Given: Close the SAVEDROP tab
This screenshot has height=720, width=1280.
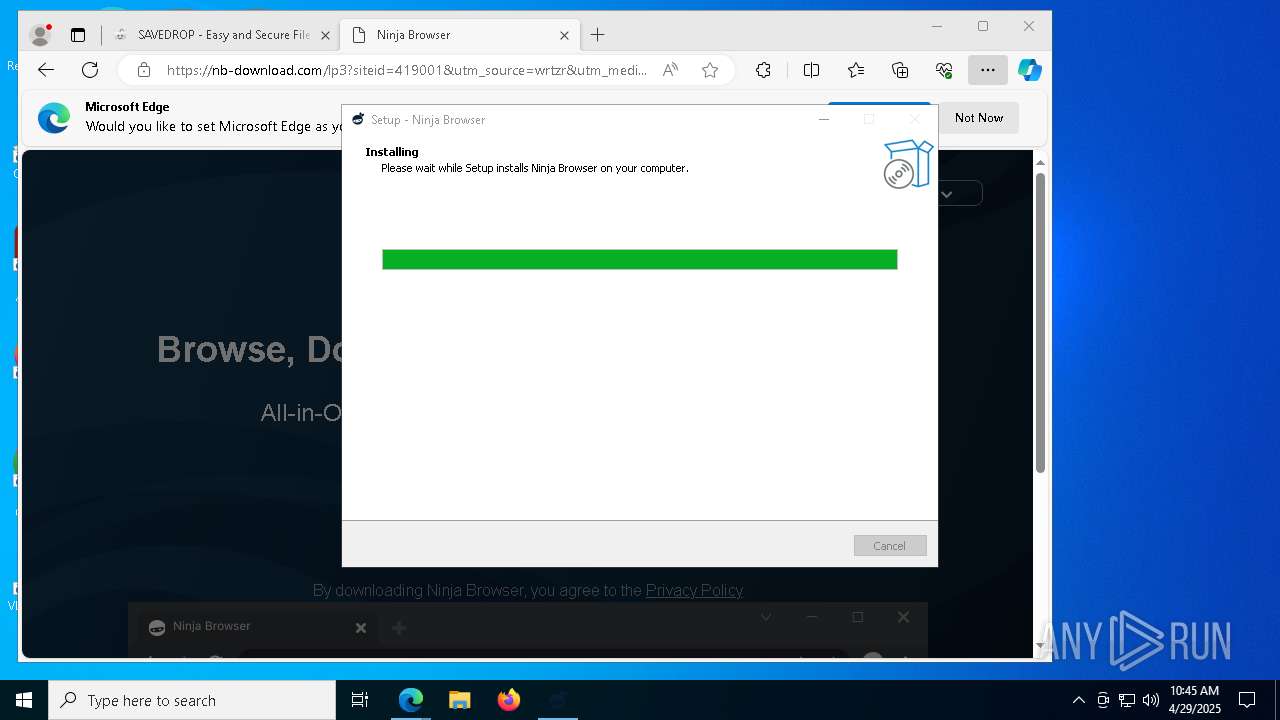Looking at the screenshot, I should coord(325,35).
